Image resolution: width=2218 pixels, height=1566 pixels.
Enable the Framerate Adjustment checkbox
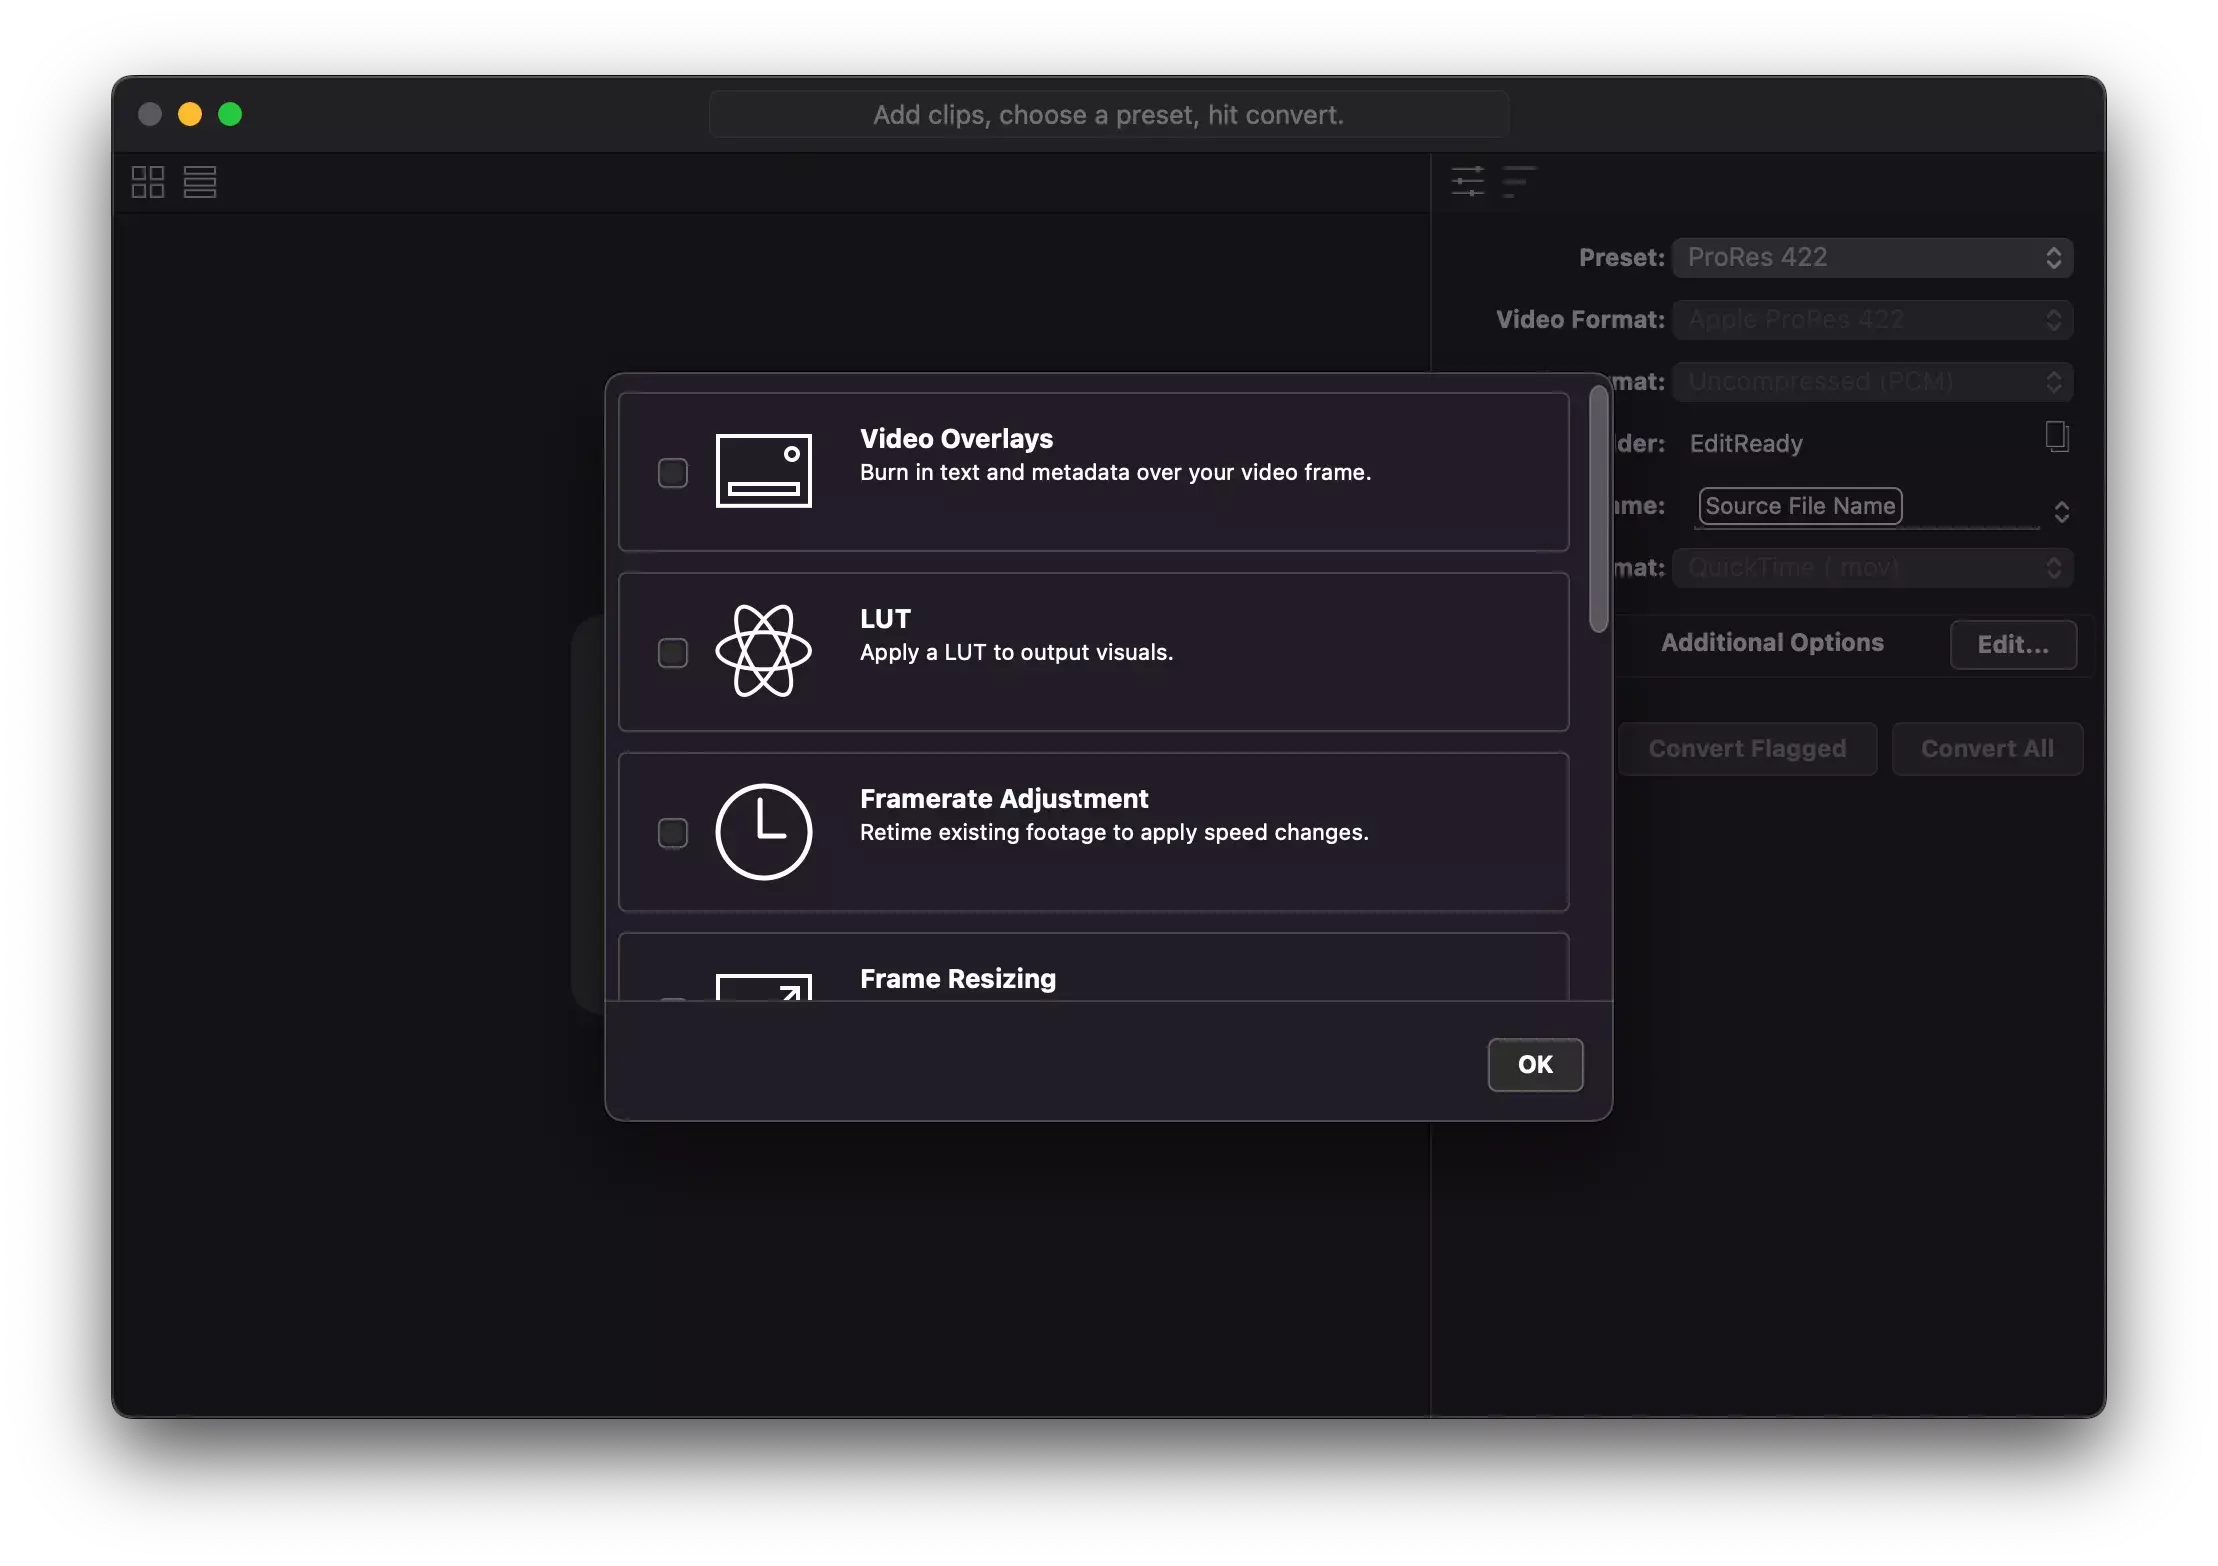pos(673,833)
